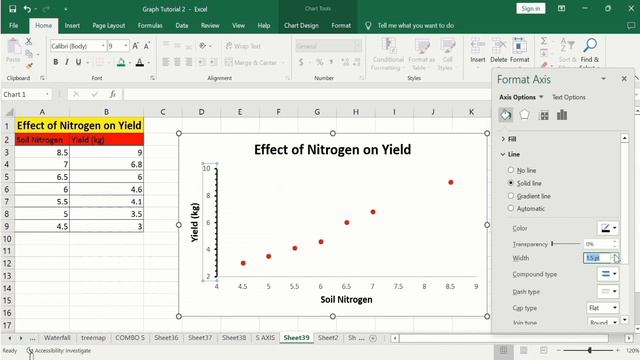This screenshot has width=640, height=360.
Task: Decrease font size with smaller A icon
Action: 147,46
